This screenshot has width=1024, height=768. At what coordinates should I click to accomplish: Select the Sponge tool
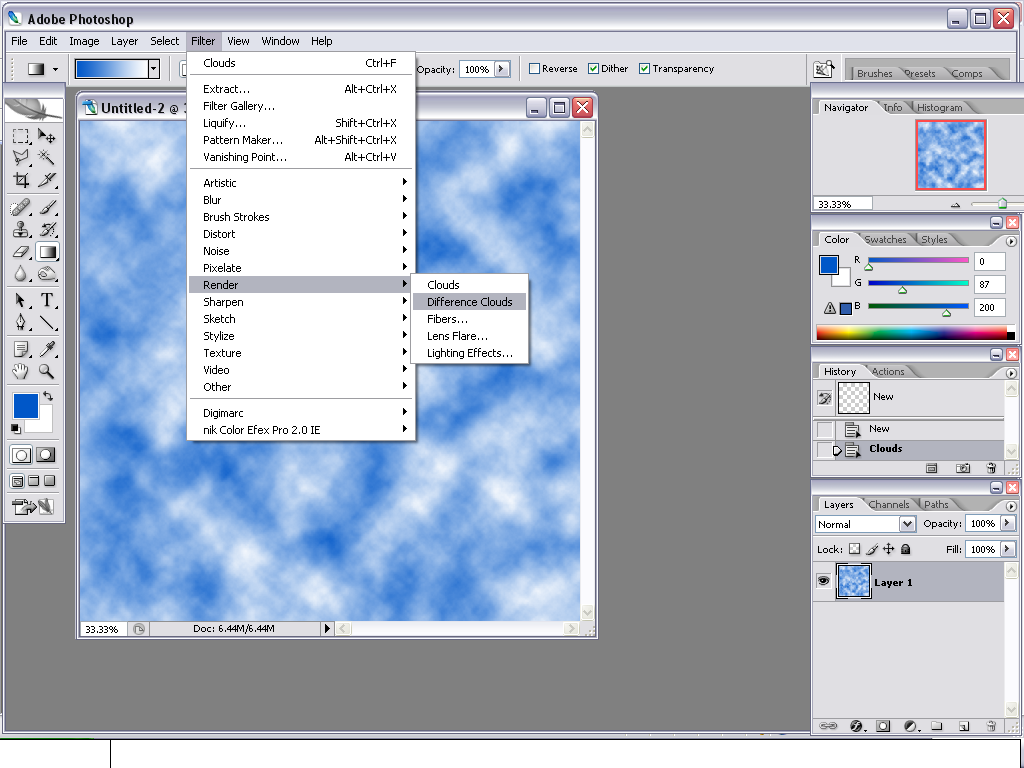click(46, 274)
